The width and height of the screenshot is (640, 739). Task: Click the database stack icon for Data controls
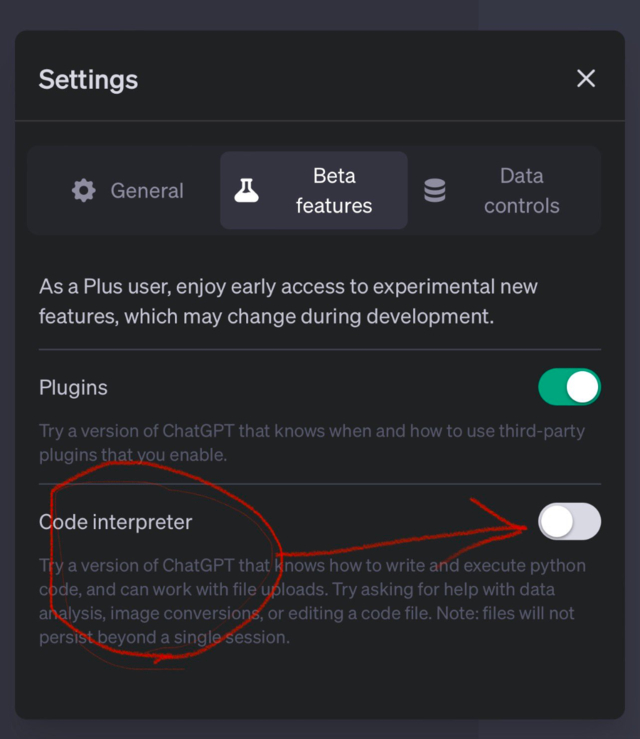(435, 191)
